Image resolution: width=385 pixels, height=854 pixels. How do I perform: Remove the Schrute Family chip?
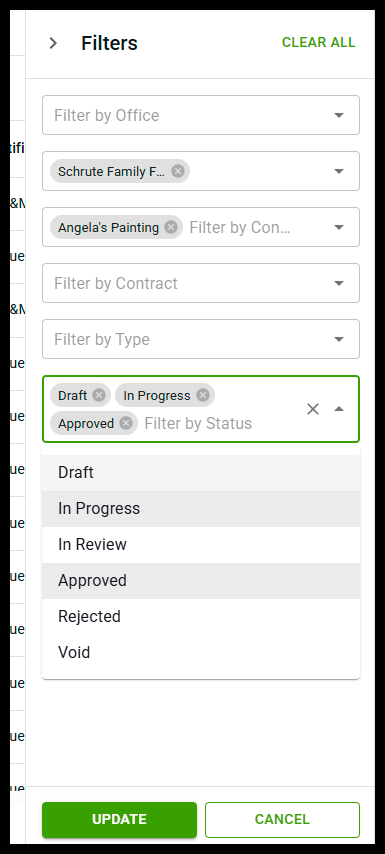(x=178, y=171)
